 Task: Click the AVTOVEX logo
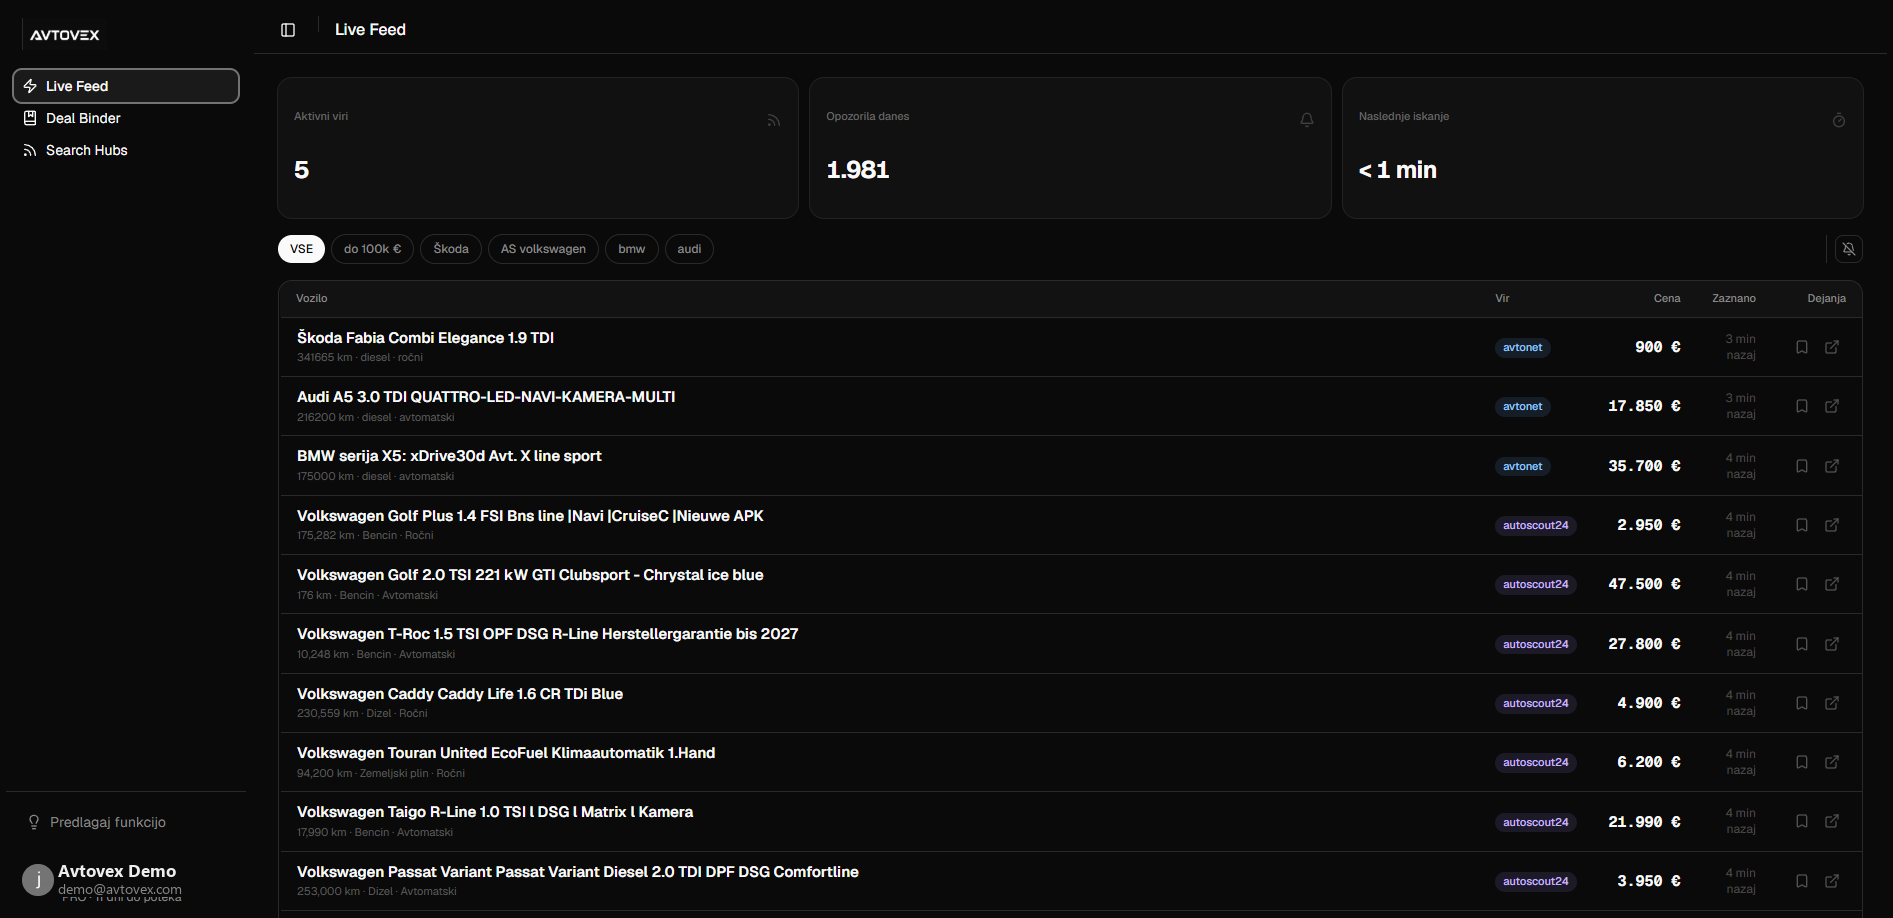coord(65,35)
